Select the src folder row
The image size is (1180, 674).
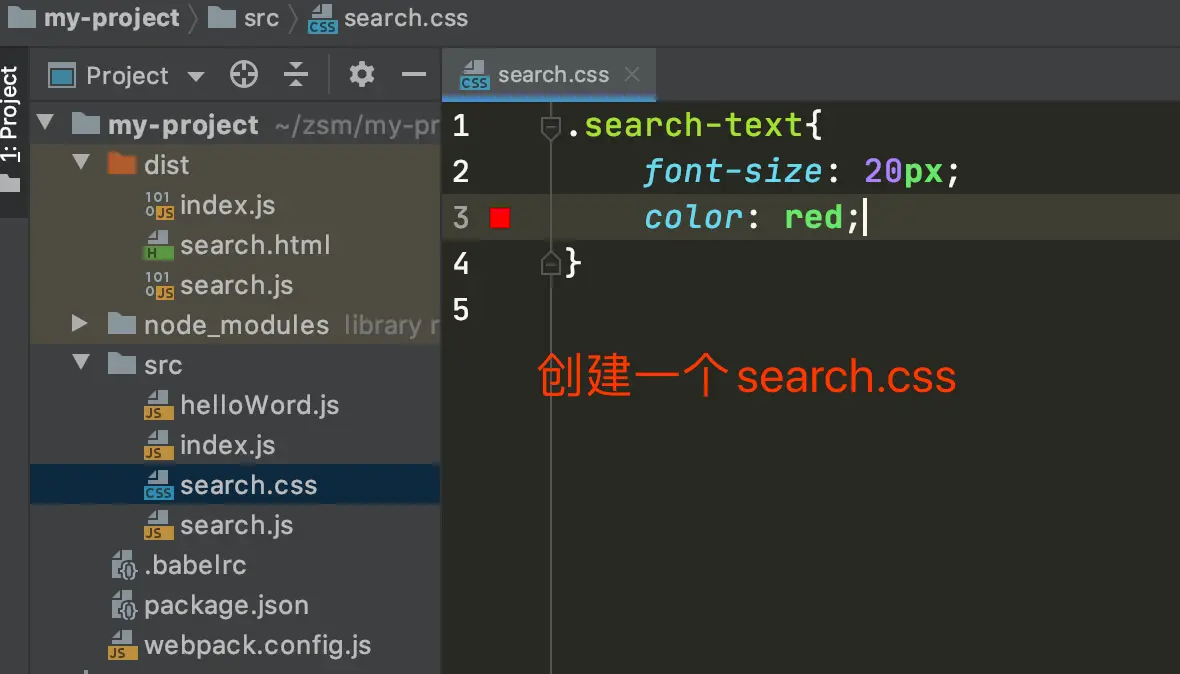point(235,365)
